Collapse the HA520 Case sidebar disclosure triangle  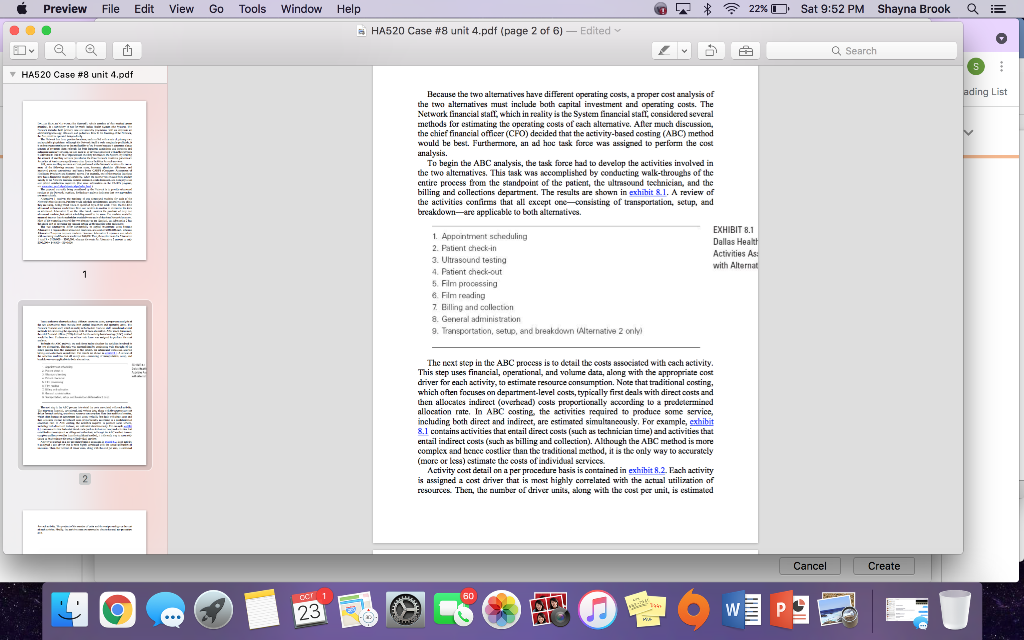point(12,74)
